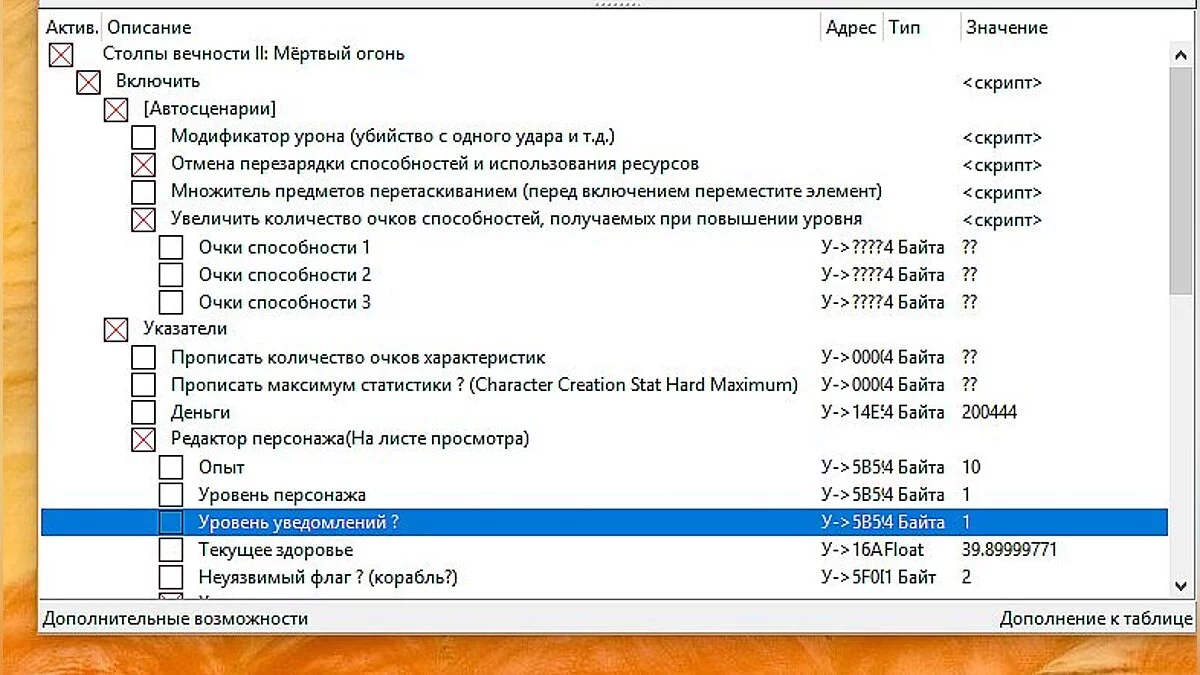Viewport: 1200px width, 675px height.
Task: Select Очки способности 1 row text
Action: [x=284, y=247]
